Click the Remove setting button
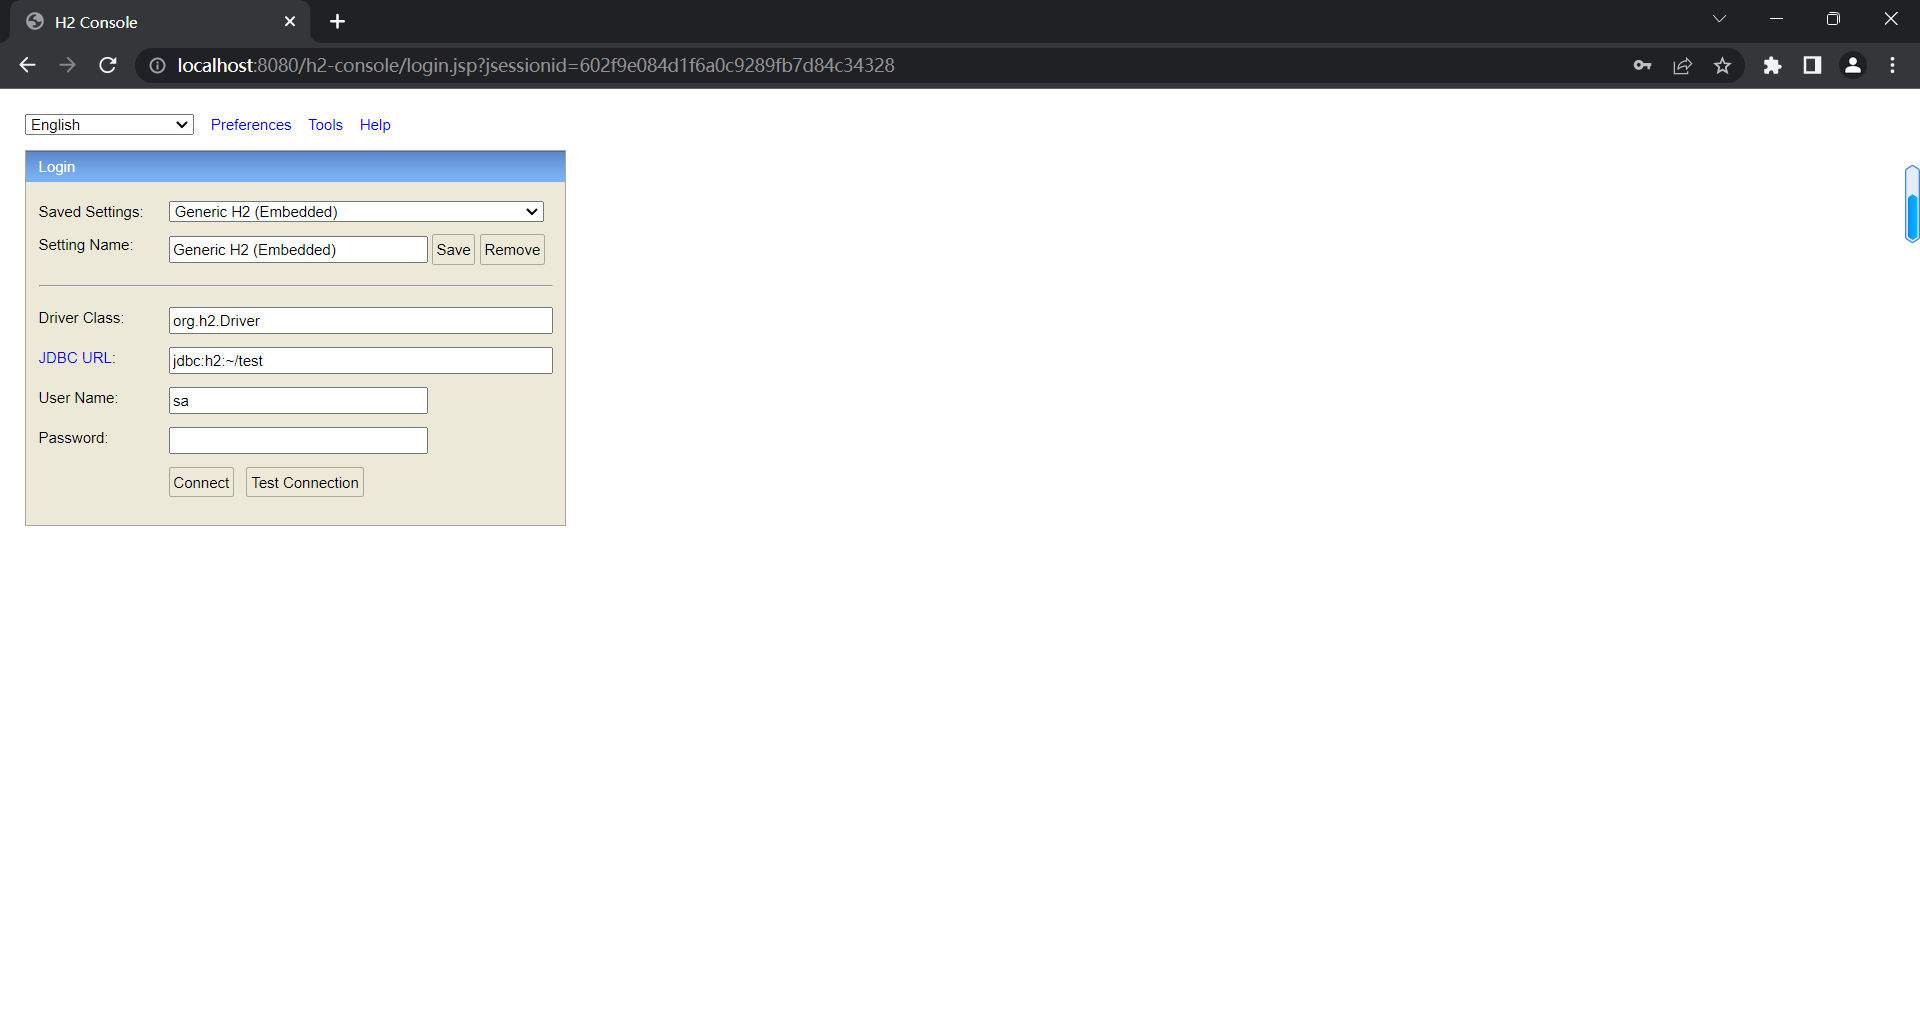This screenshot has width=1920, height=1020. click(x=512, y=249)
